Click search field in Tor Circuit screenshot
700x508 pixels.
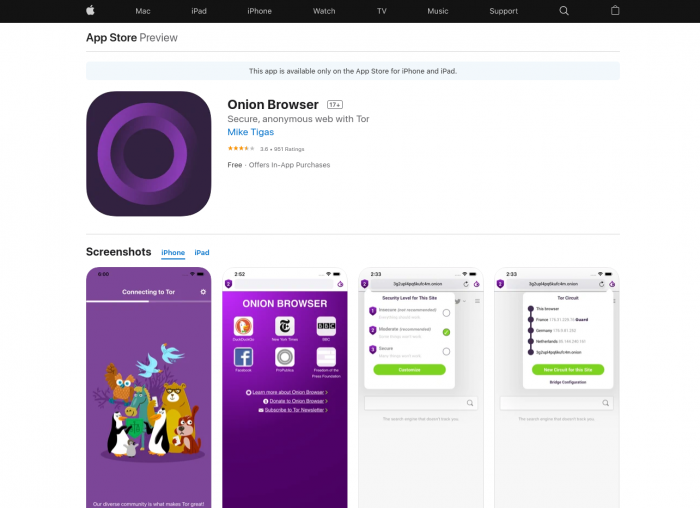tap(557, 403)
